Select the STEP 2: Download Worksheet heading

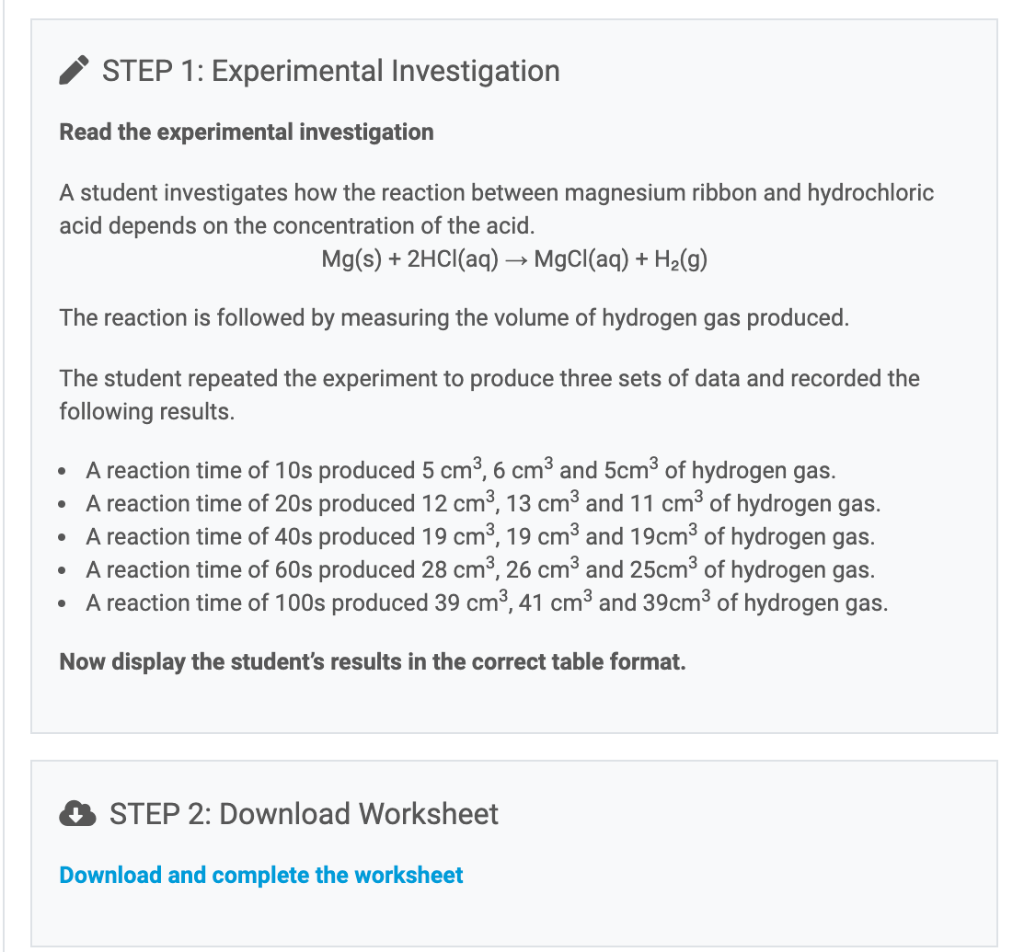pyautogui.click(x=303, y=814)
